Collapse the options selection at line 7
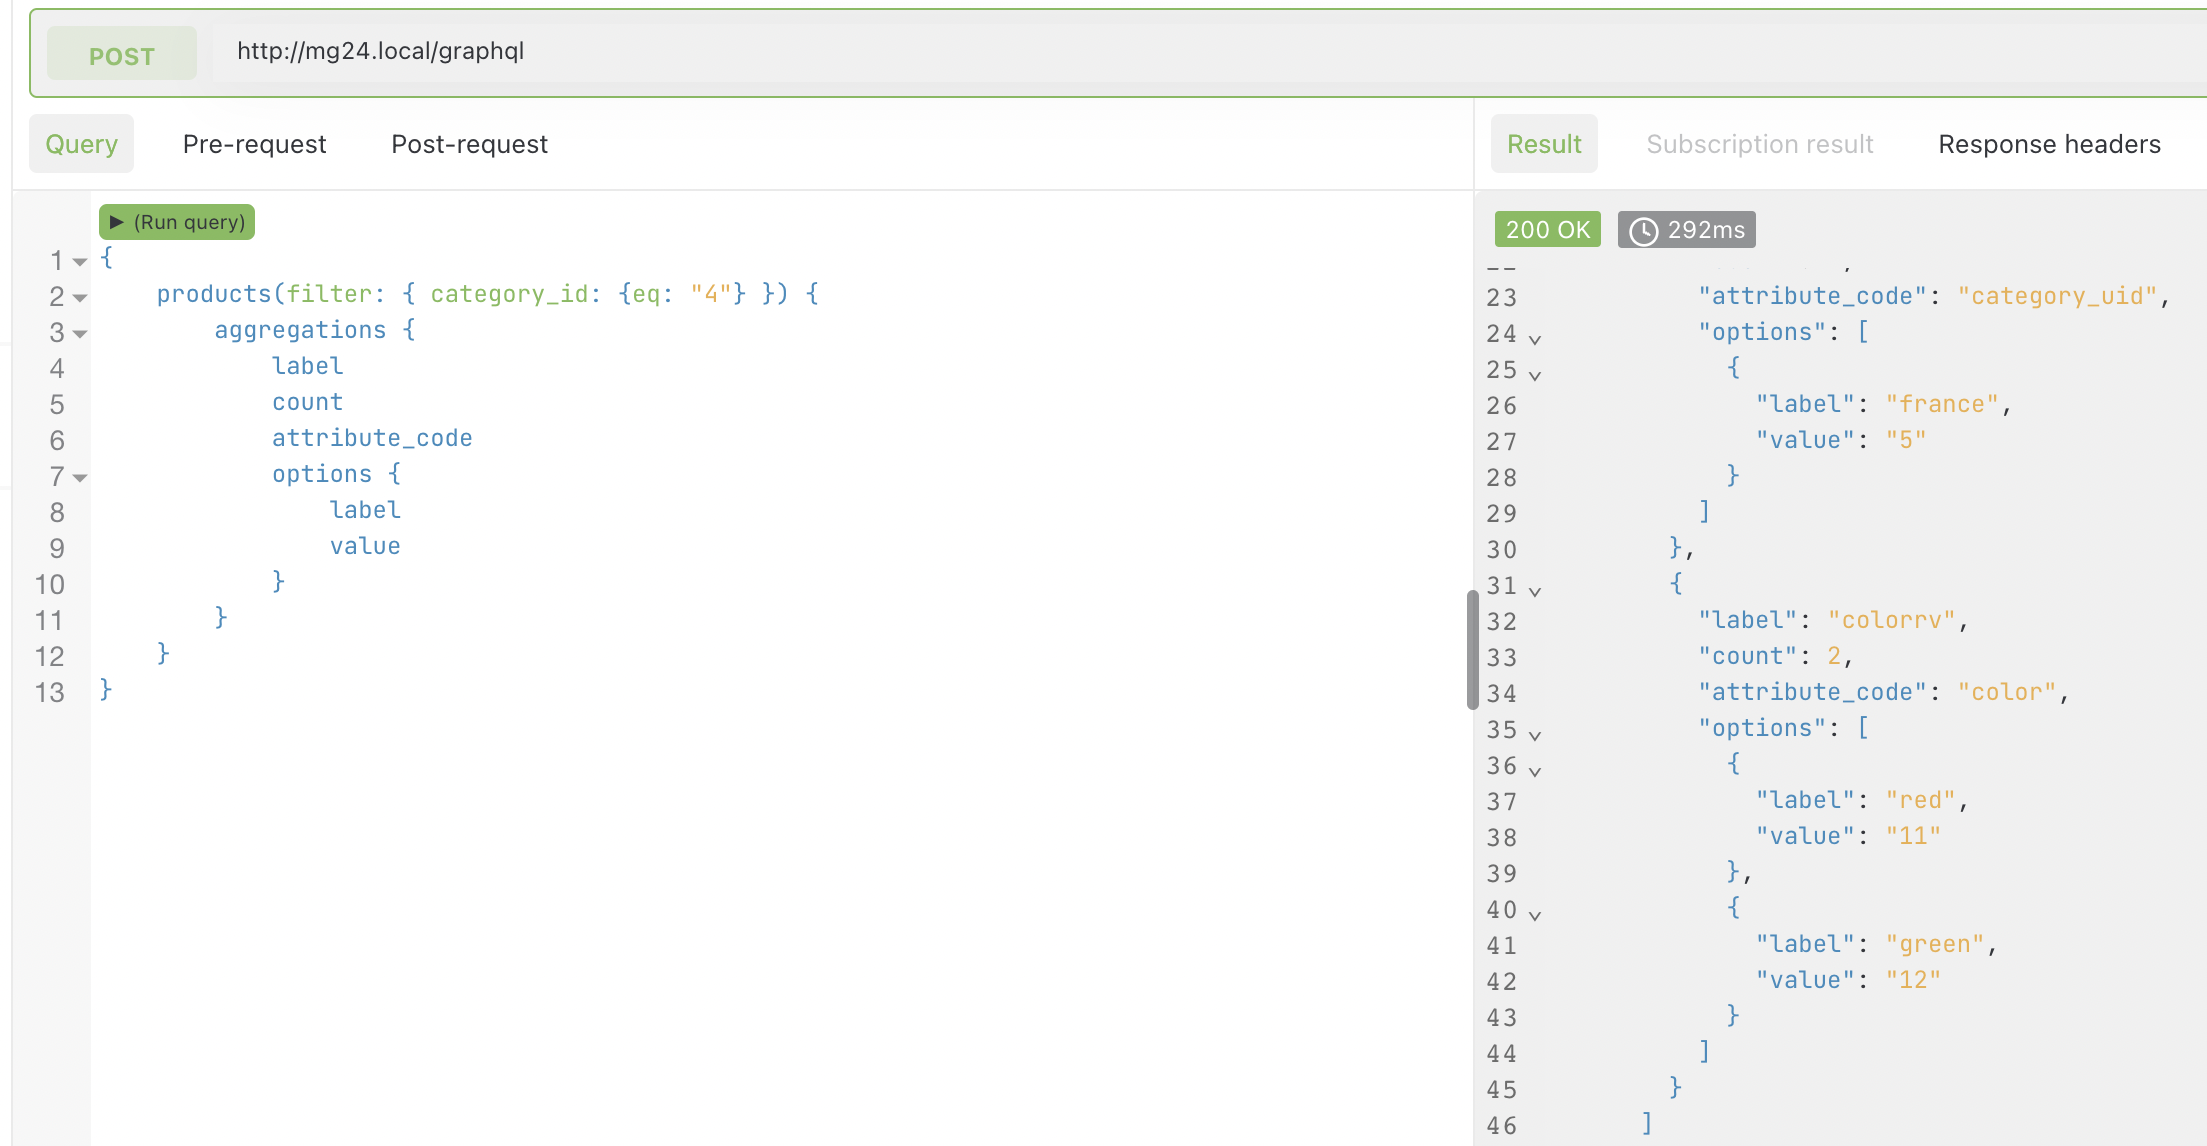This screenshot has width=2207, height=1146. point(79,477)
